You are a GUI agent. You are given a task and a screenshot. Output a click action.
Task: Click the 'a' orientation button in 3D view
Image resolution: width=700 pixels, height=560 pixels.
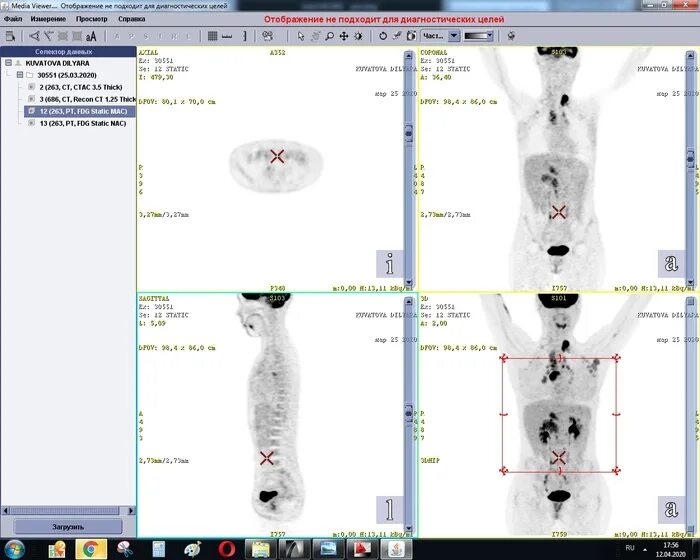[671, 510]
